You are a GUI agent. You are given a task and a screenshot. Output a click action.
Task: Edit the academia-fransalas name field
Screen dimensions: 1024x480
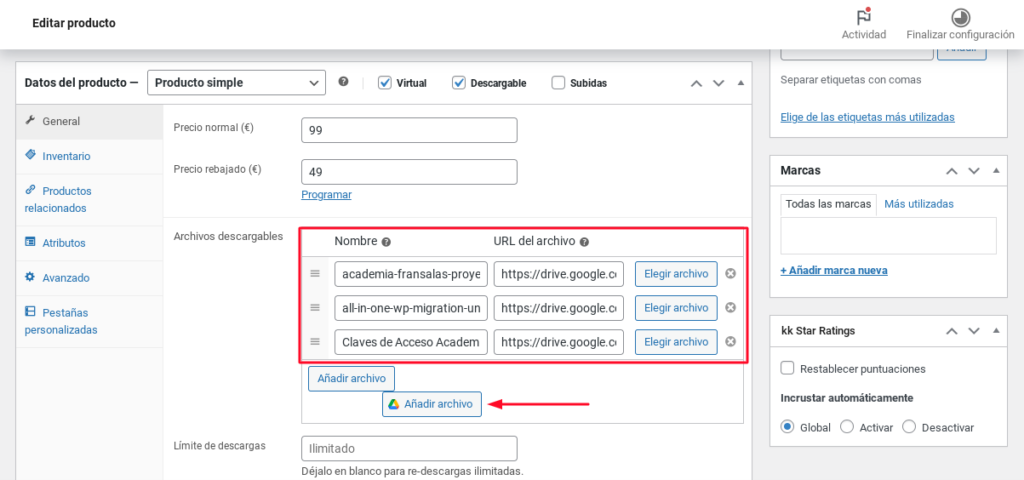coord(411,274)
